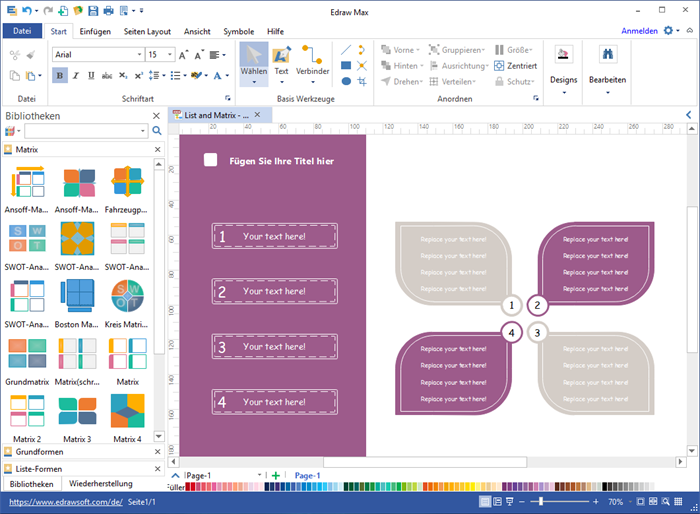Click the Anmelden sign-in link
The image size is (700, 514).
click(x=639, y=31)
